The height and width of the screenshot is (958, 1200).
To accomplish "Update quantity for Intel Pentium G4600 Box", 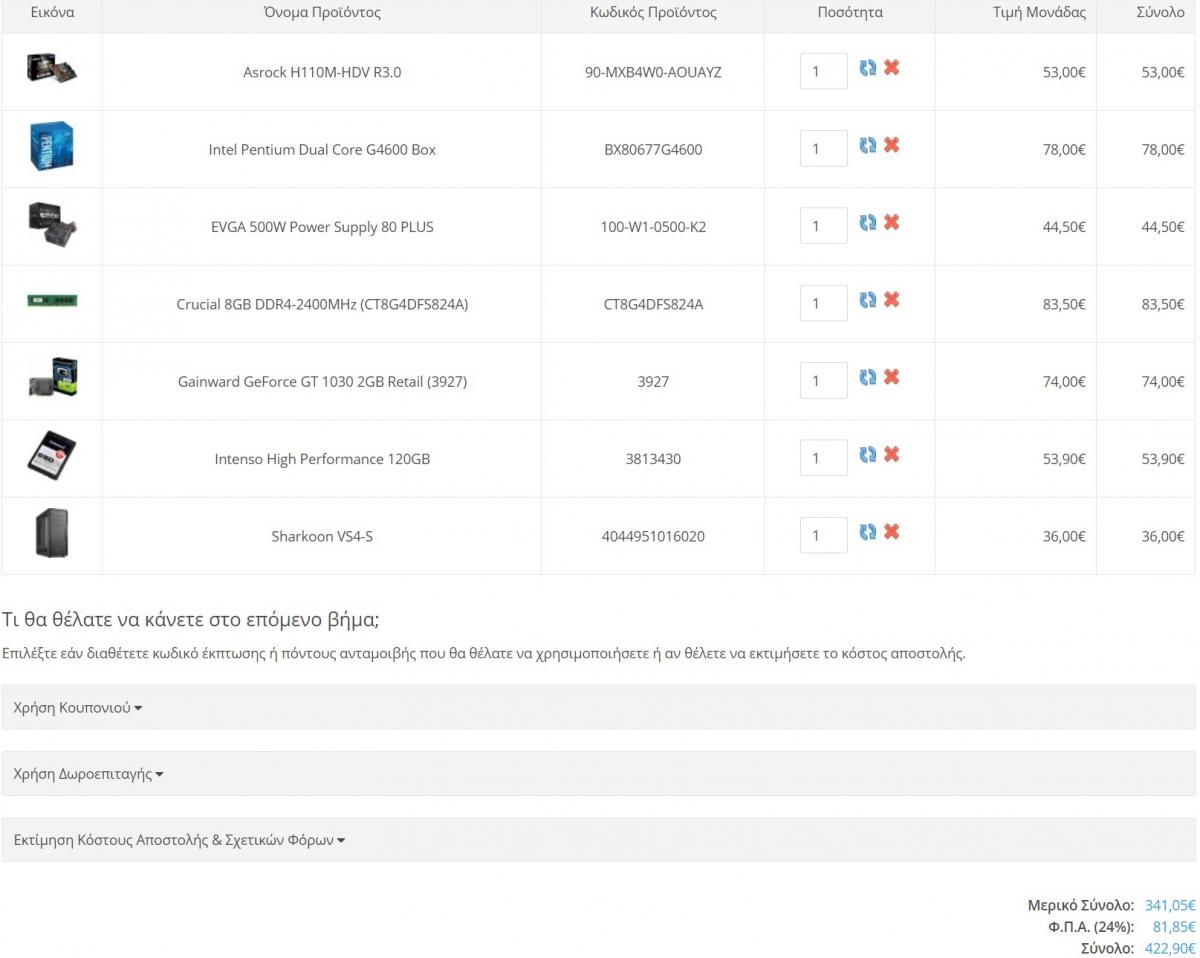I will pyautogui.click(x=868, y=145).
